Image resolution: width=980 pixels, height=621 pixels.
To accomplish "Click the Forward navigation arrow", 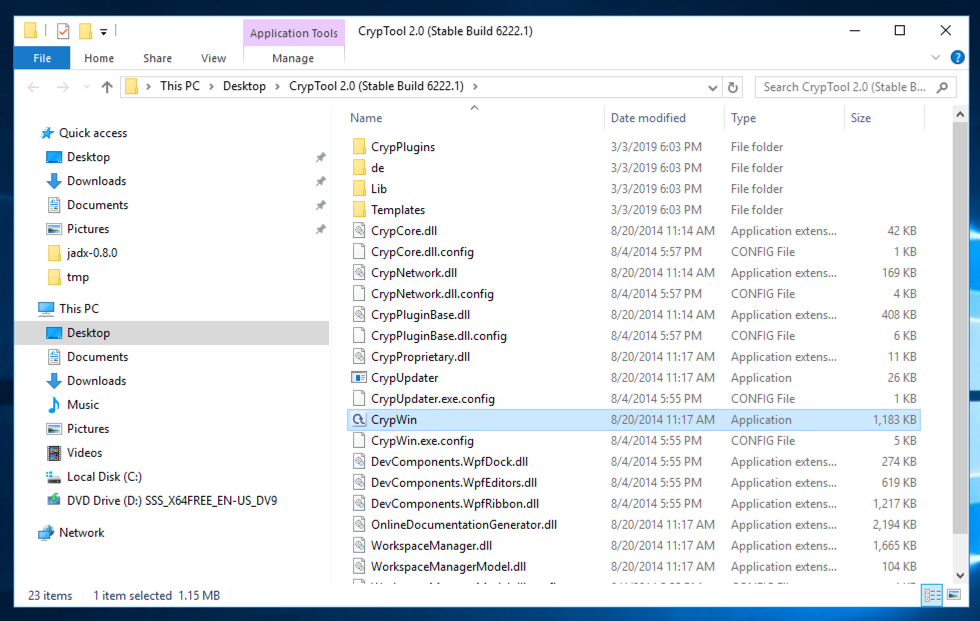I will click(x=62, y=87).
